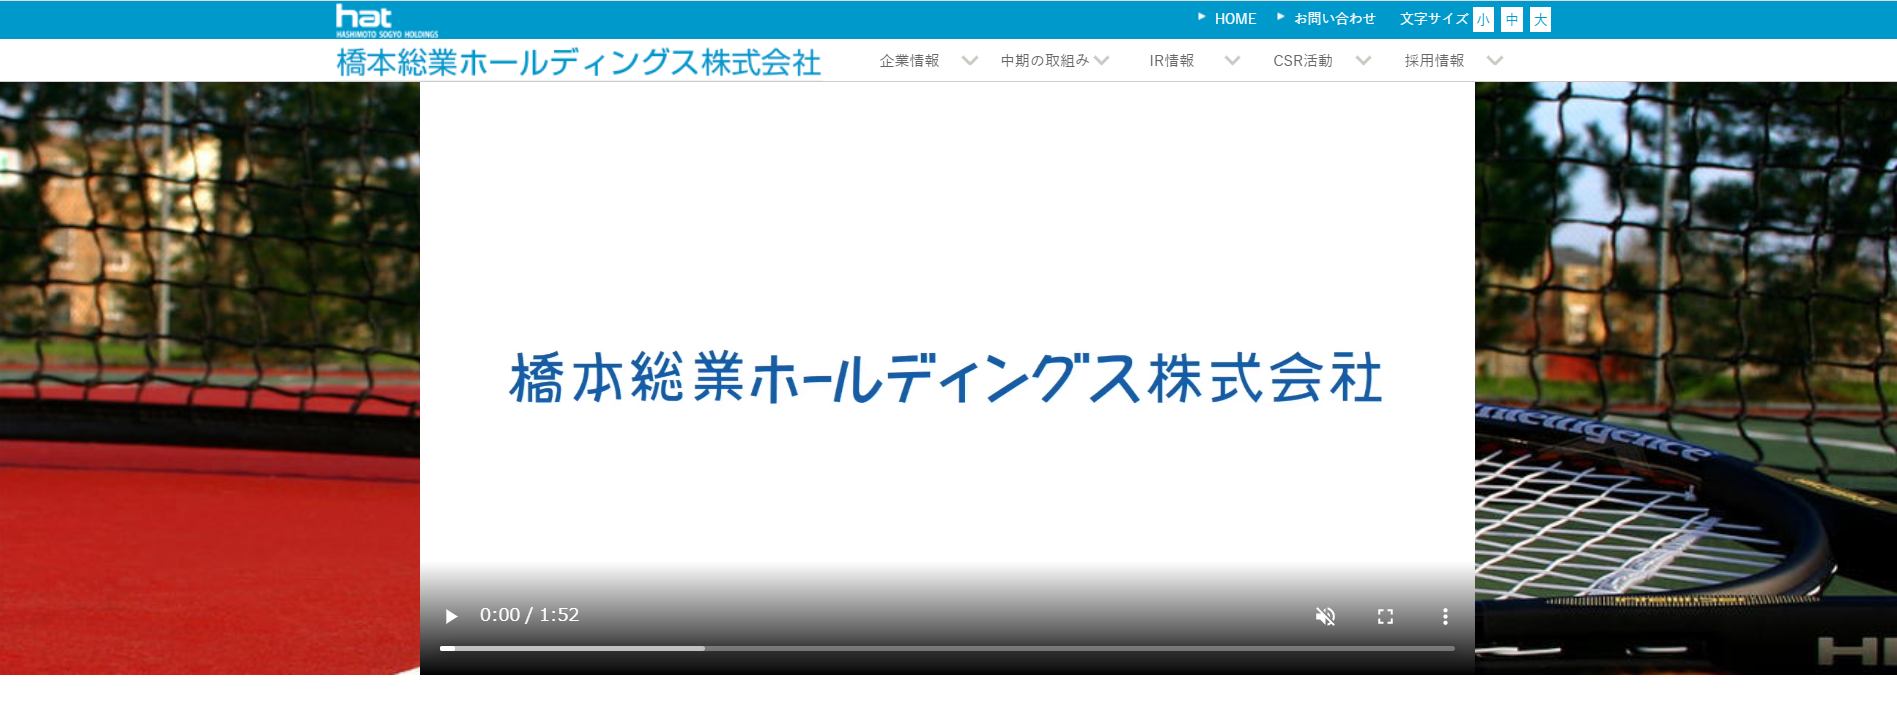This screenshot has height=719, width=1897.
Task: Click the 文字サイズ label
Action: 1433,19
